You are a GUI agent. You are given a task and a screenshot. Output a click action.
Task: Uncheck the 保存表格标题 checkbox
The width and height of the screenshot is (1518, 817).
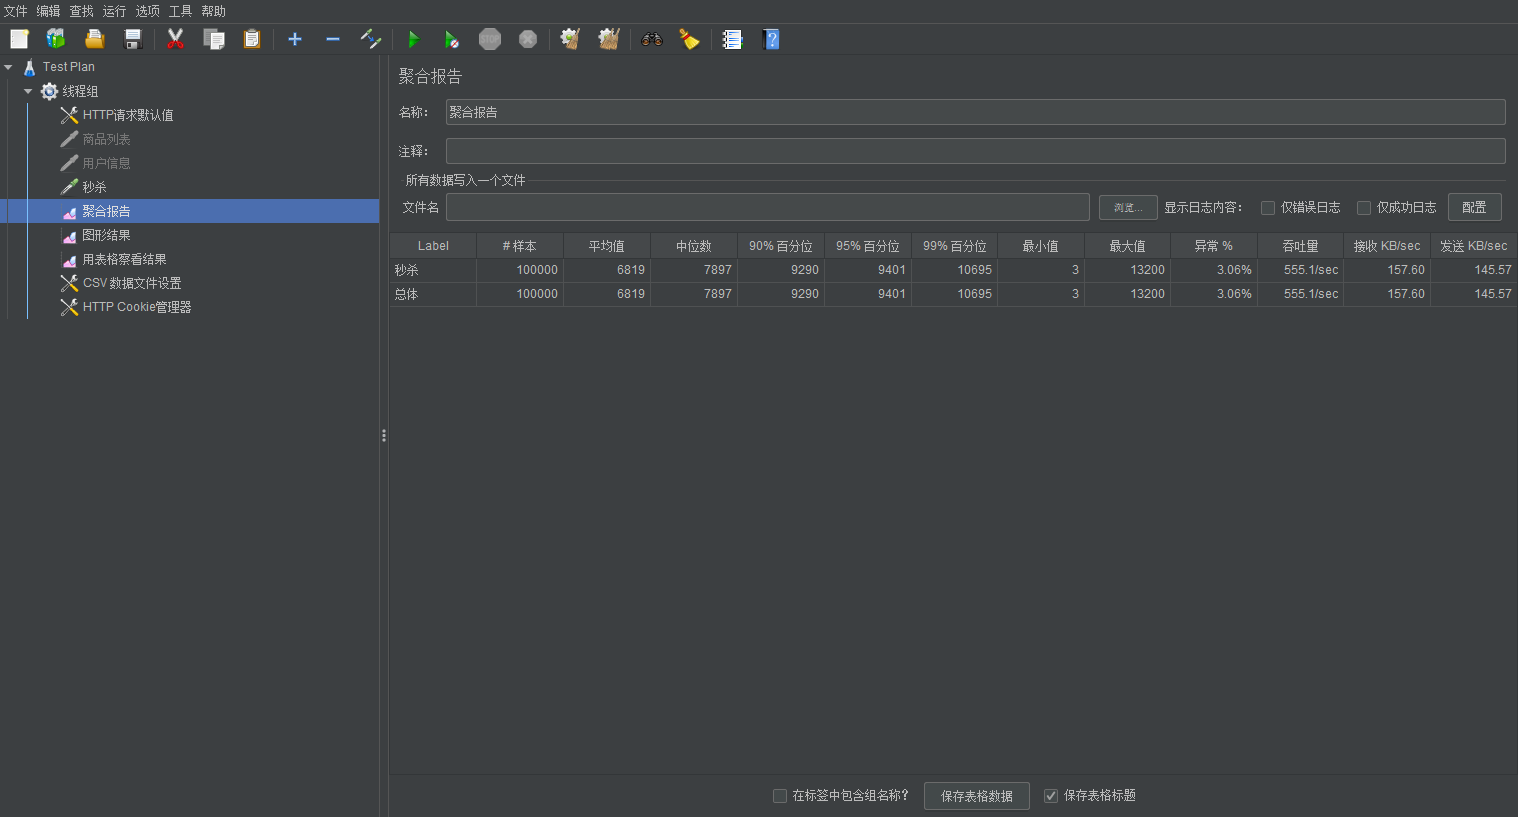(1051, 796)
